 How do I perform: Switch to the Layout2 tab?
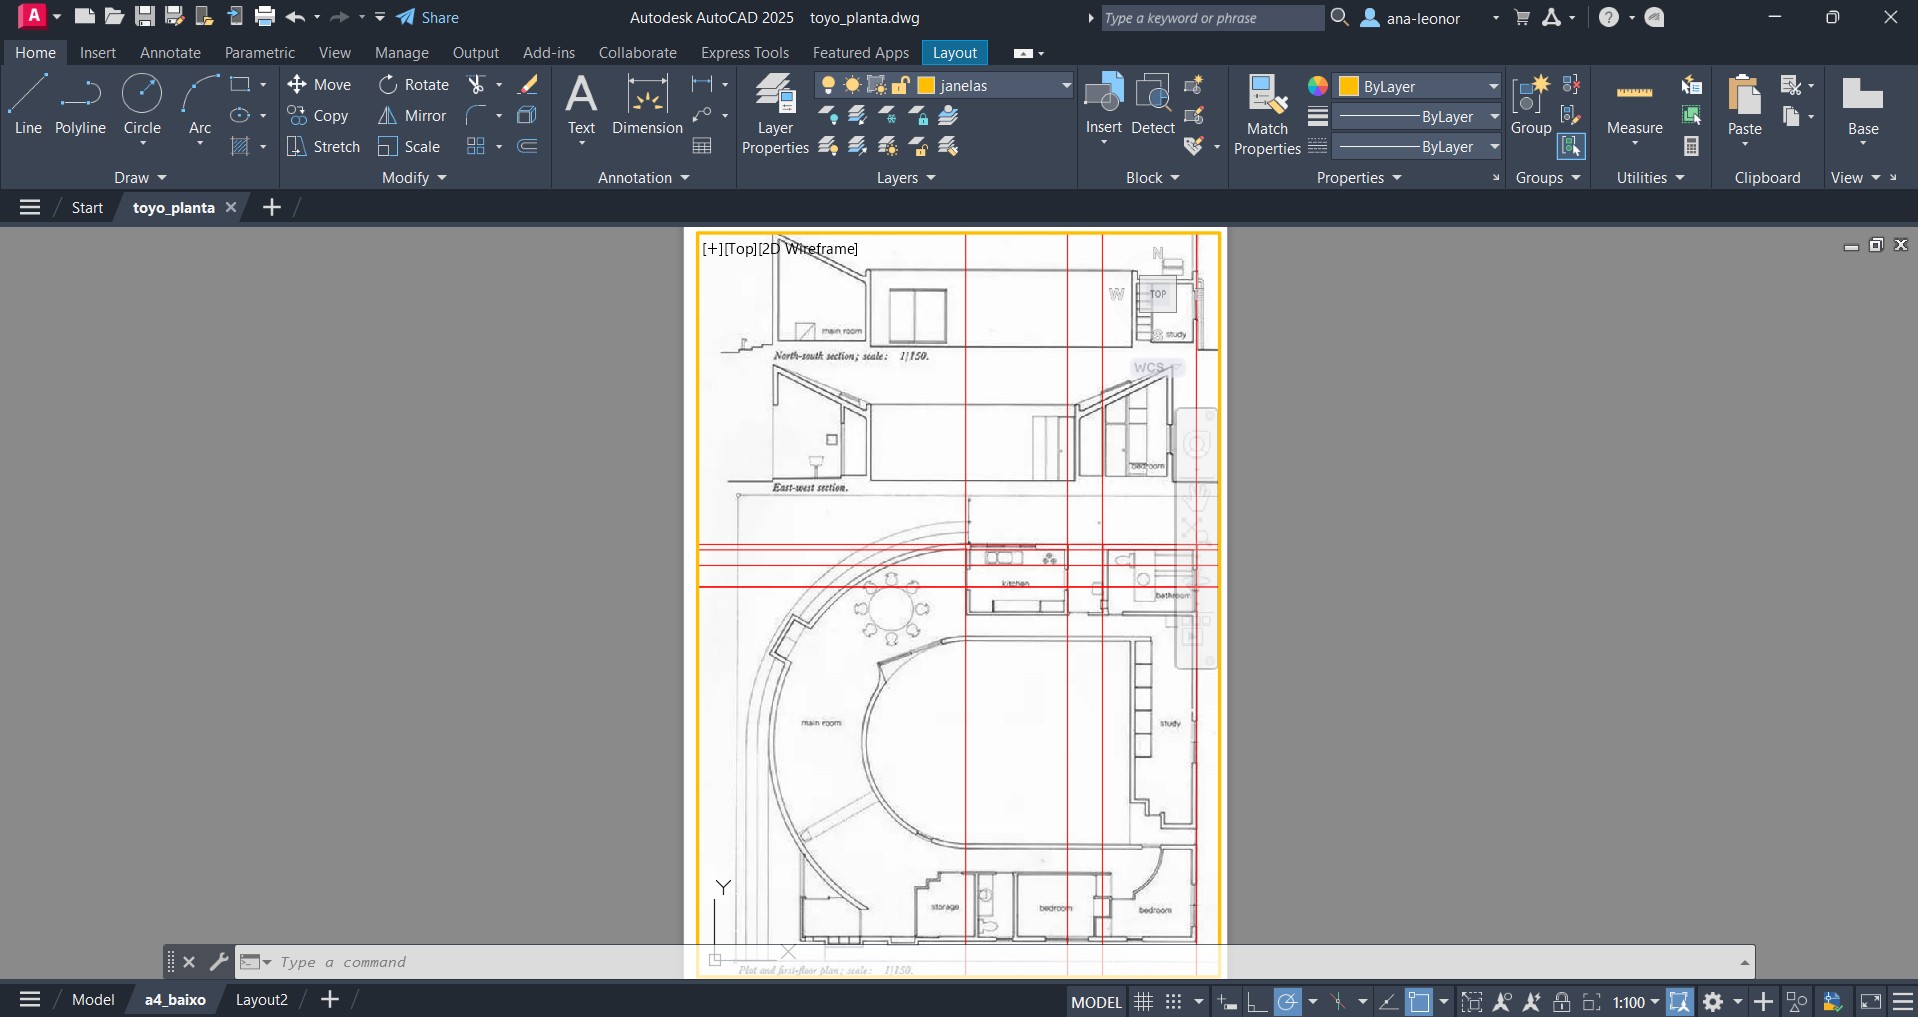click(x=261, y=999)
